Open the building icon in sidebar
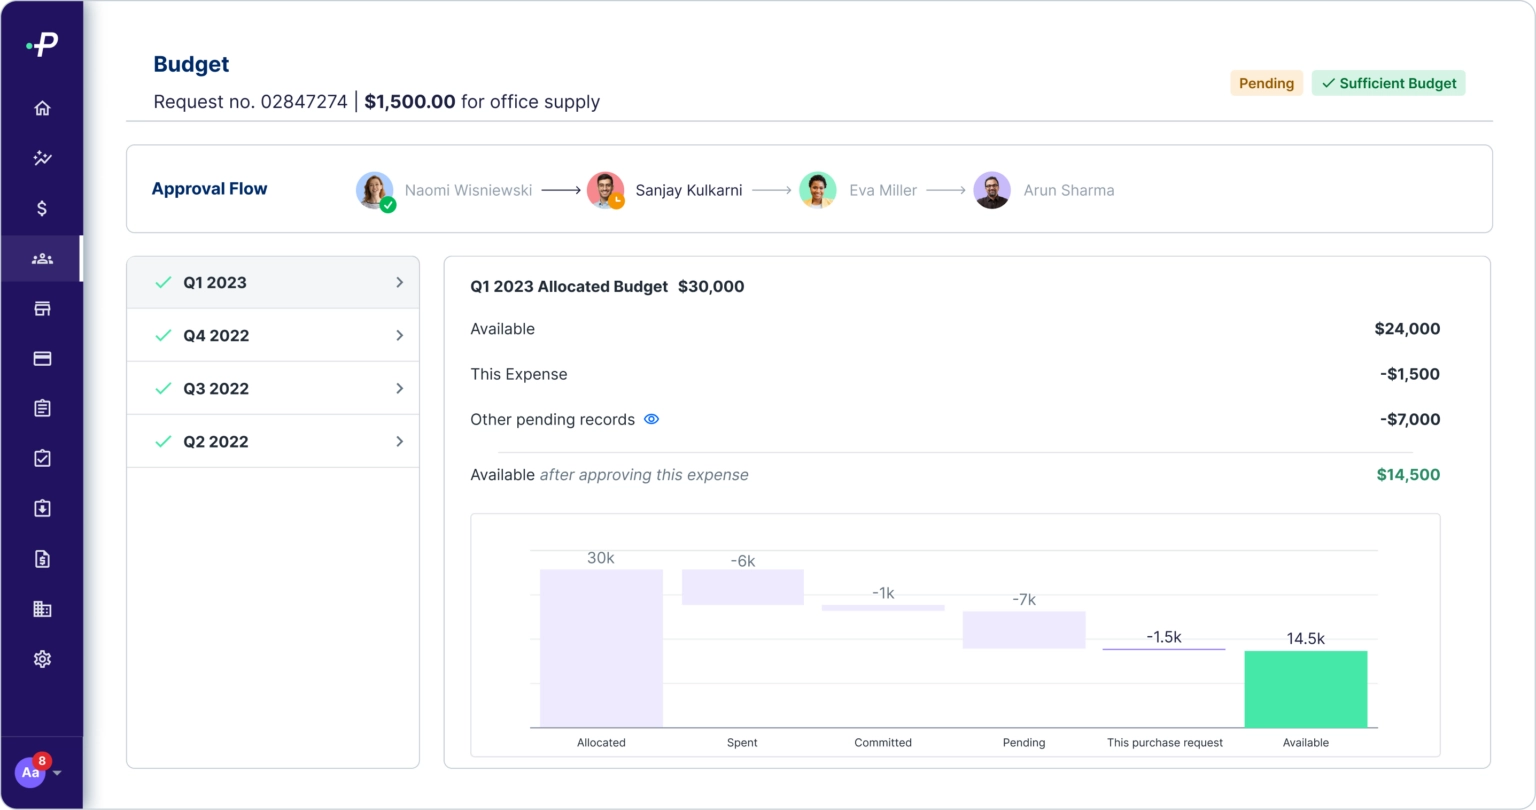The image size is (1536, 810). tap(42, 609)
